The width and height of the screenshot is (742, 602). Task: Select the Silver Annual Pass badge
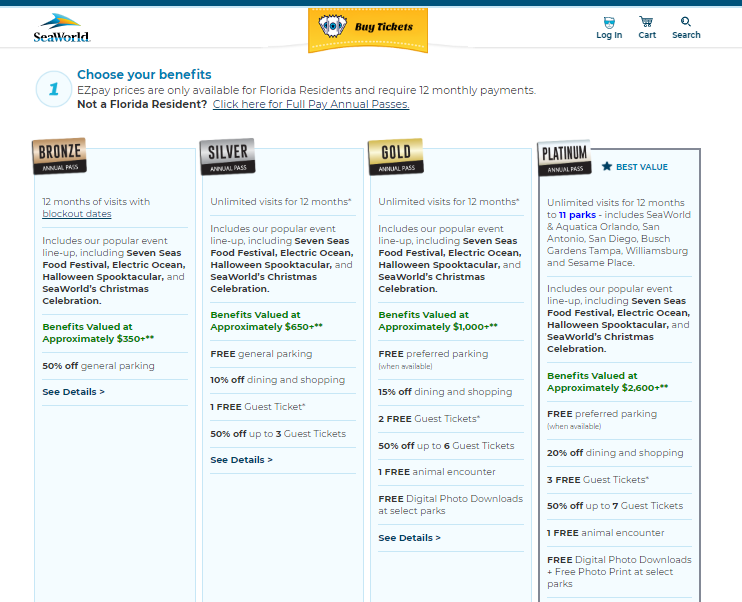click(x=228, y=157)
